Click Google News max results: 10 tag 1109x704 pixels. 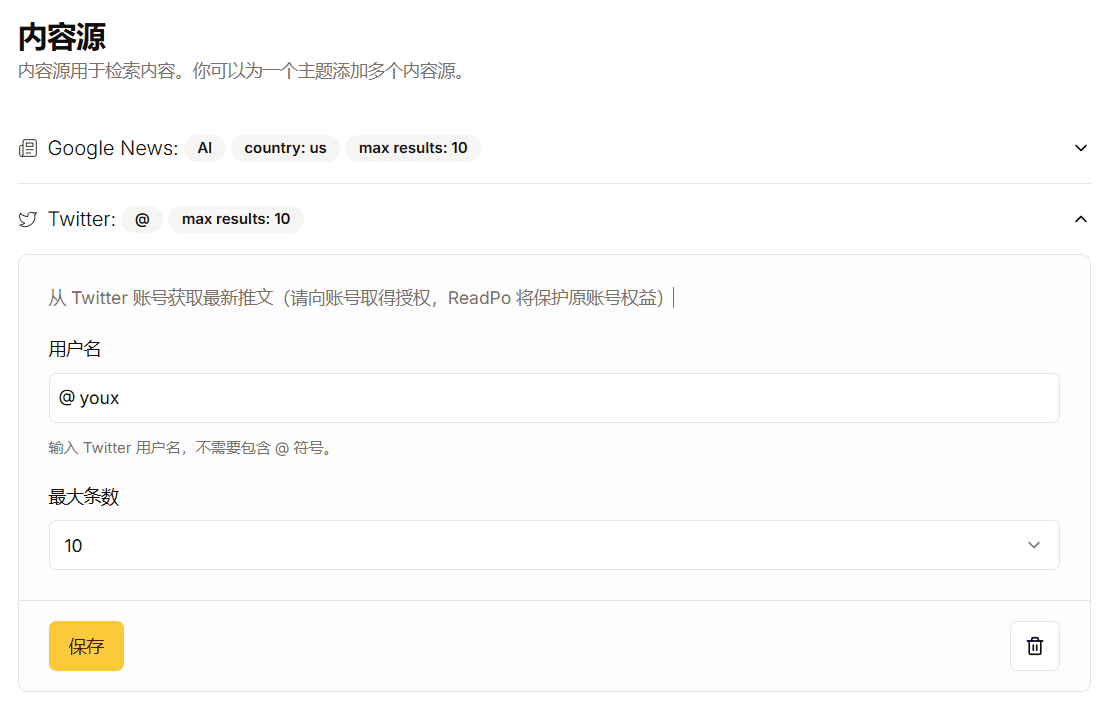[413, 148]
